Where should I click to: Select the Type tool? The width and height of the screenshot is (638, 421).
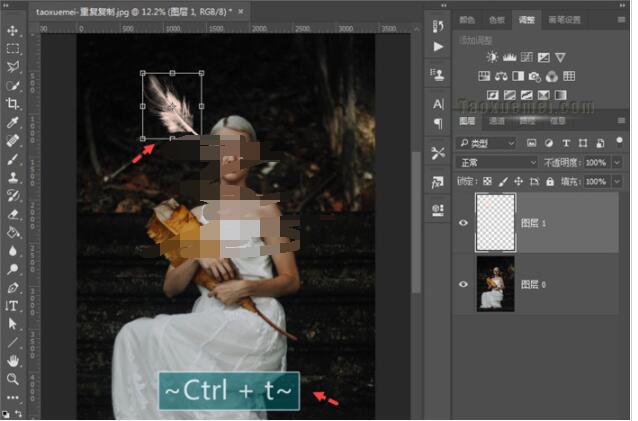point(13,306)
